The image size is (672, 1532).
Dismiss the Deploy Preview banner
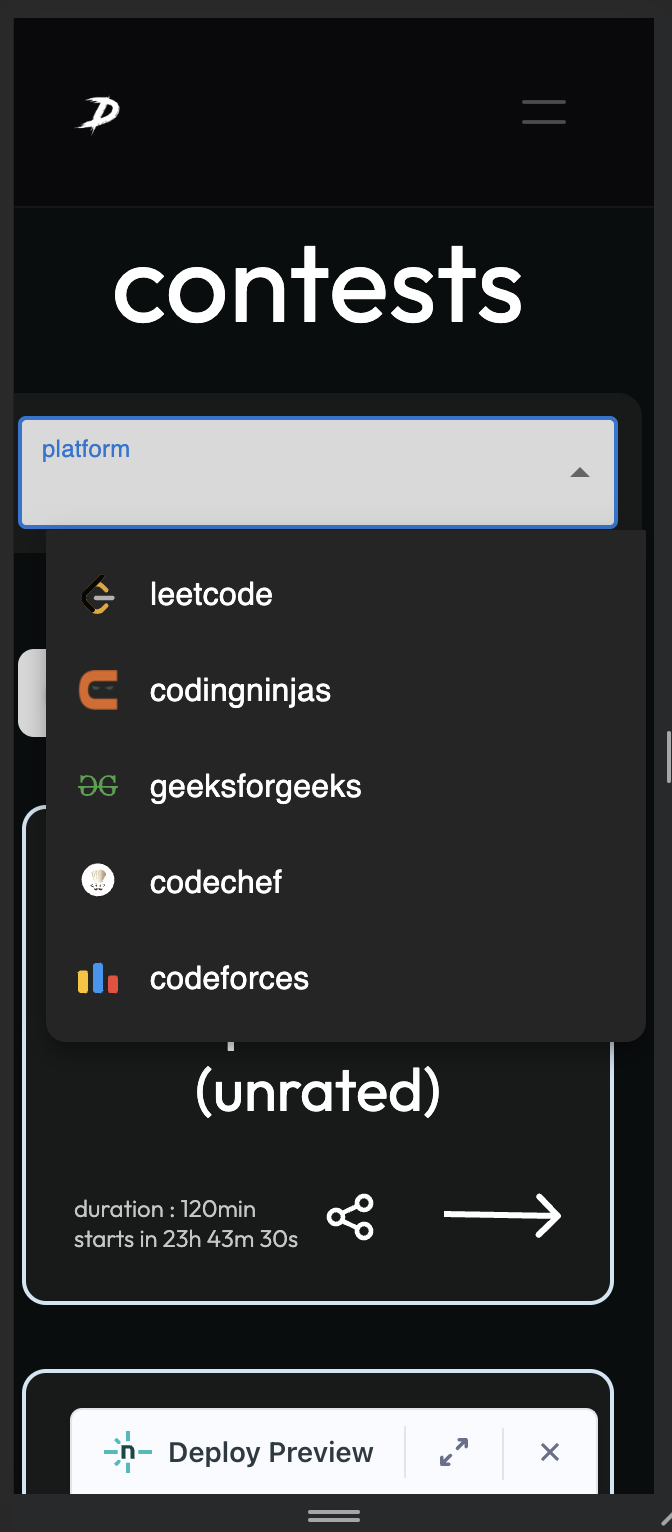click(x=549, y=1452)
